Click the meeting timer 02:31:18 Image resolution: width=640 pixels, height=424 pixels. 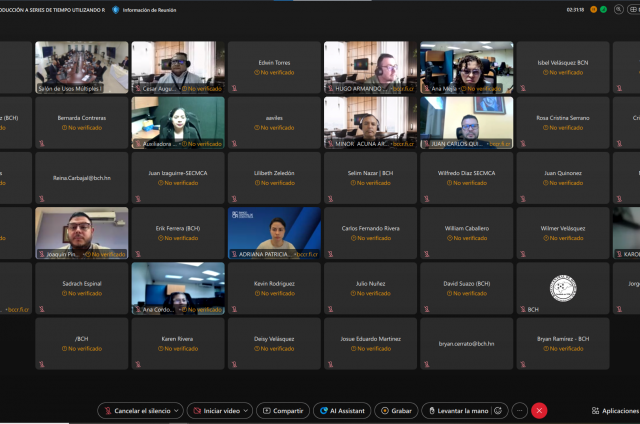575,10
